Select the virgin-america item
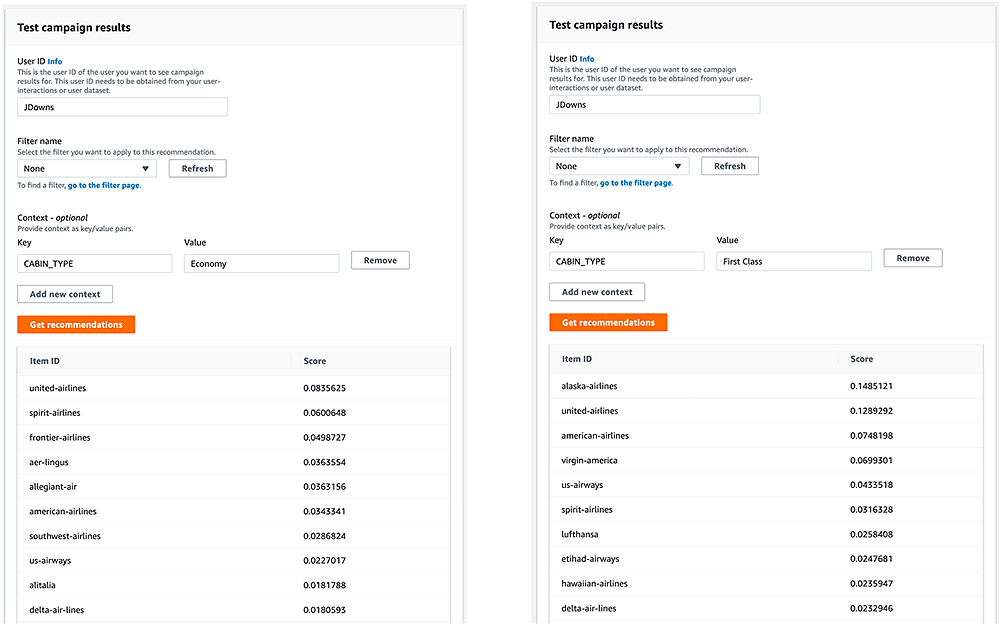Viewport: 1000px width, 629px height. tap(589, 460)
